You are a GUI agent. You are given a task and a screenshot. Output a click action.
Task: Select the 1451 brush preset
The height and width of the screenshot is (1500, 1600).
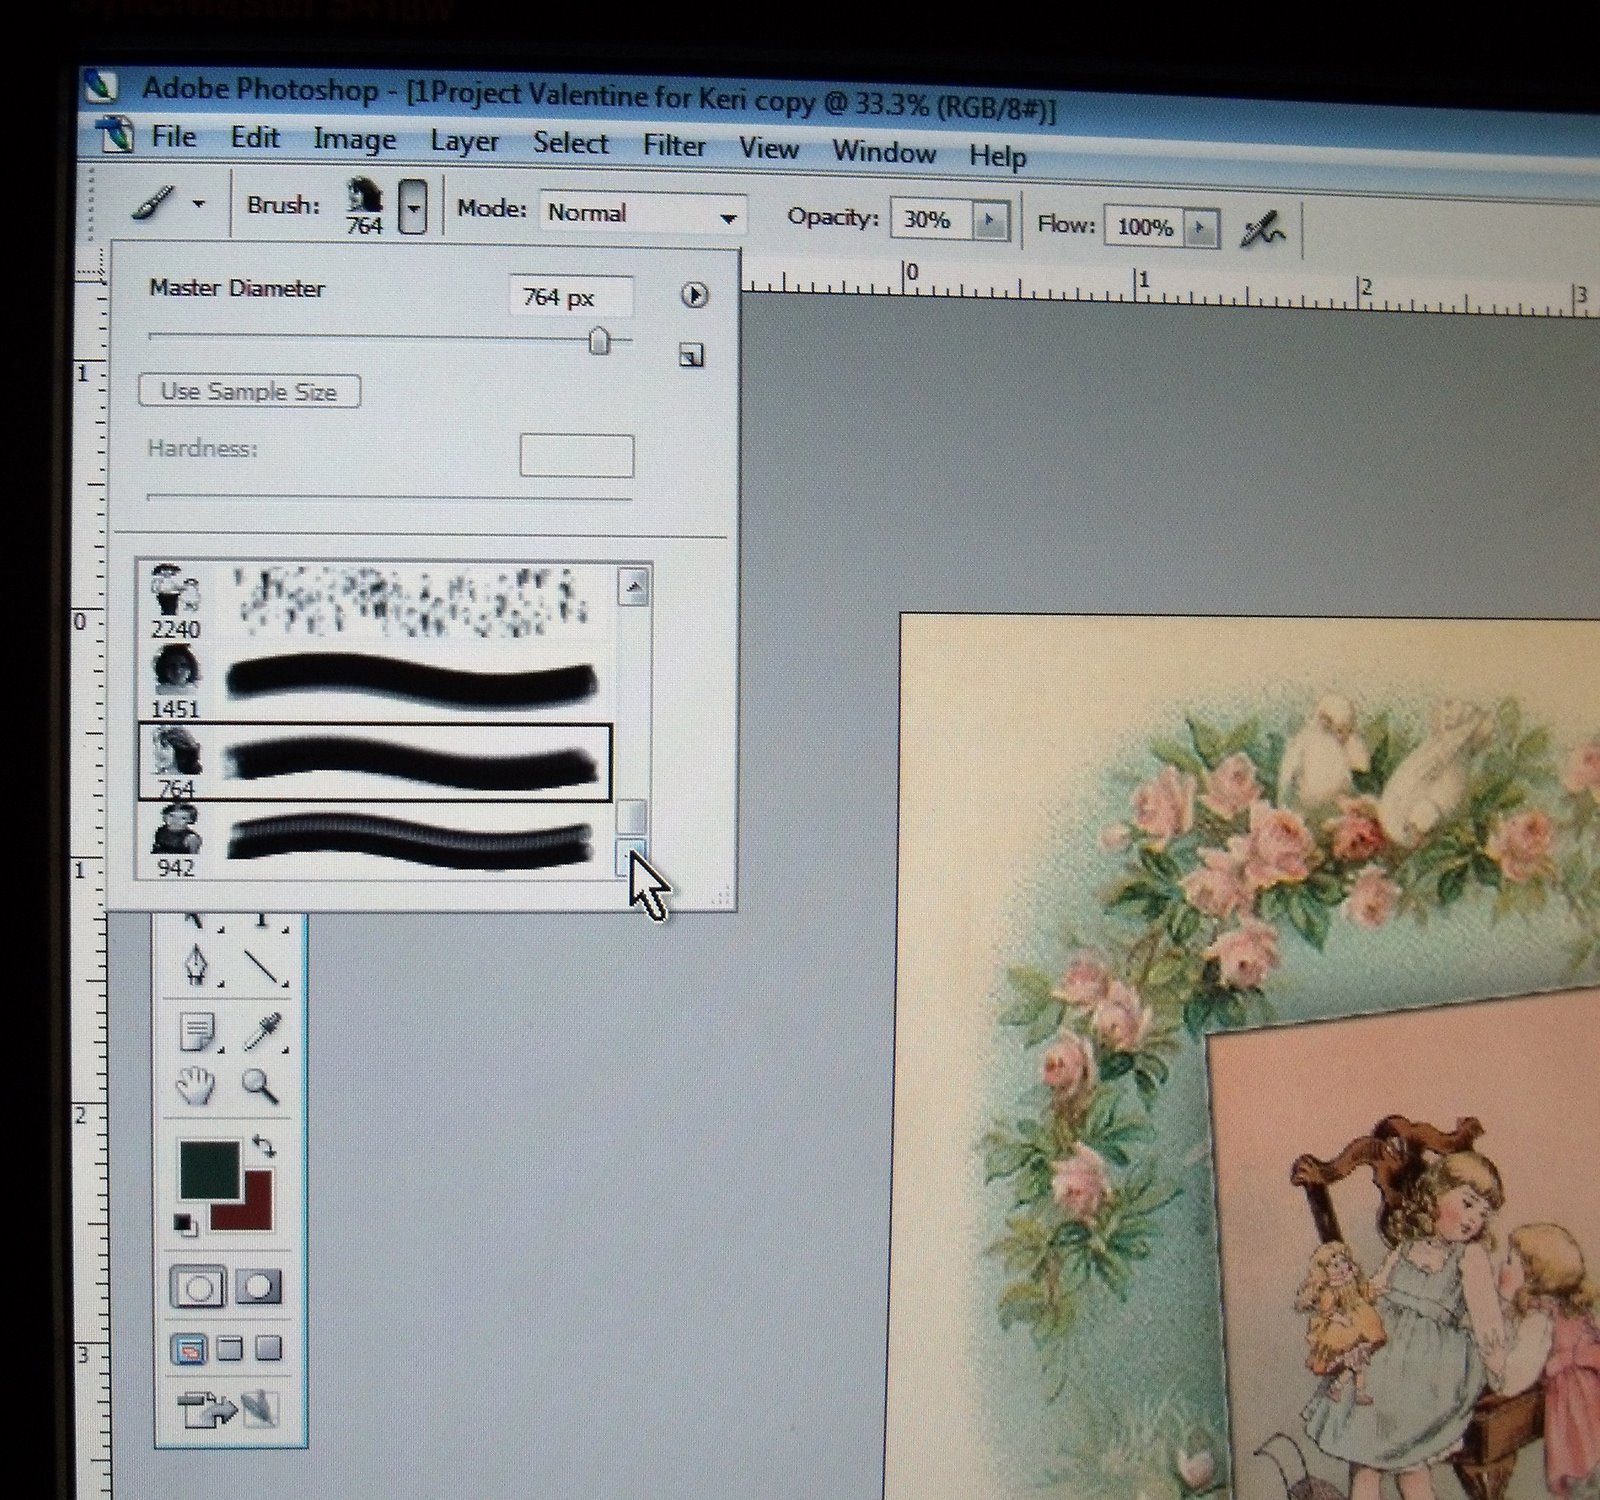coord(375,683)
